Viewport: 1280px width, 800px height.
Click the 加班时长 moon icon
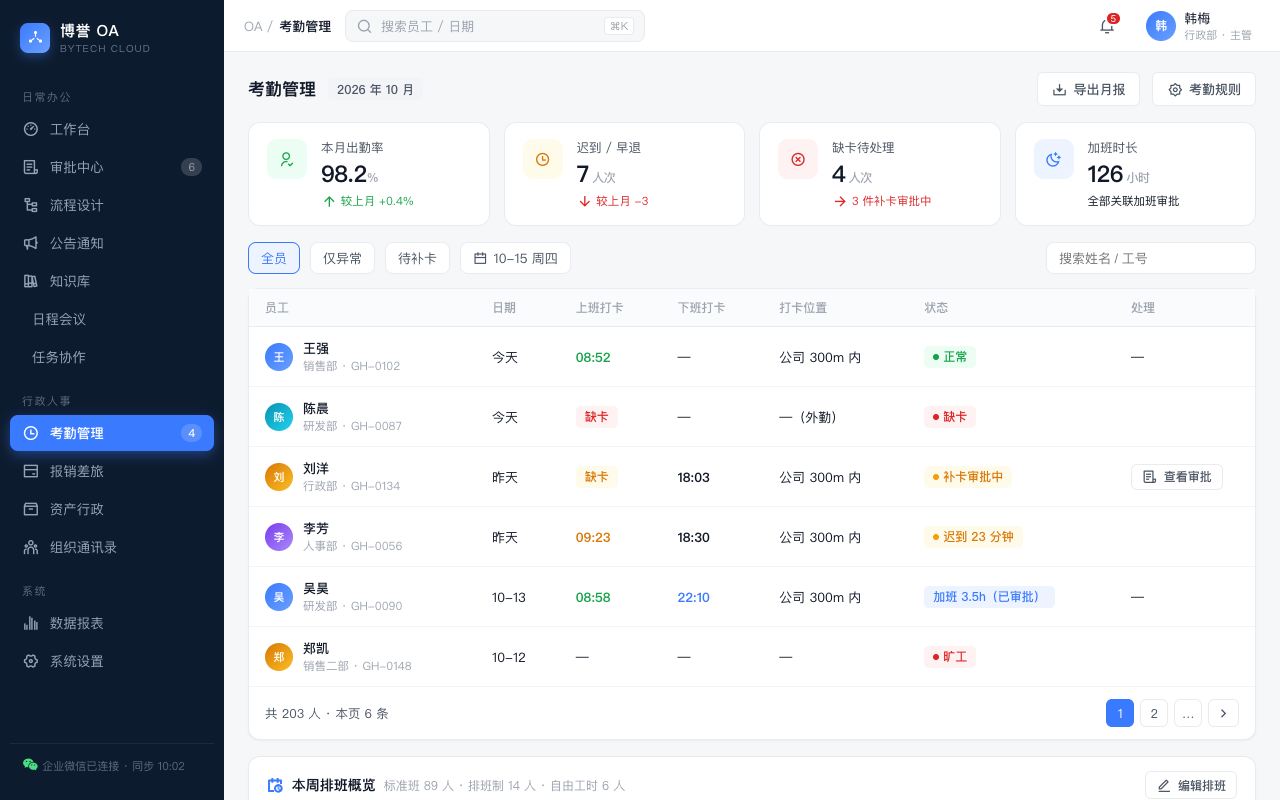pos(1054,159)
